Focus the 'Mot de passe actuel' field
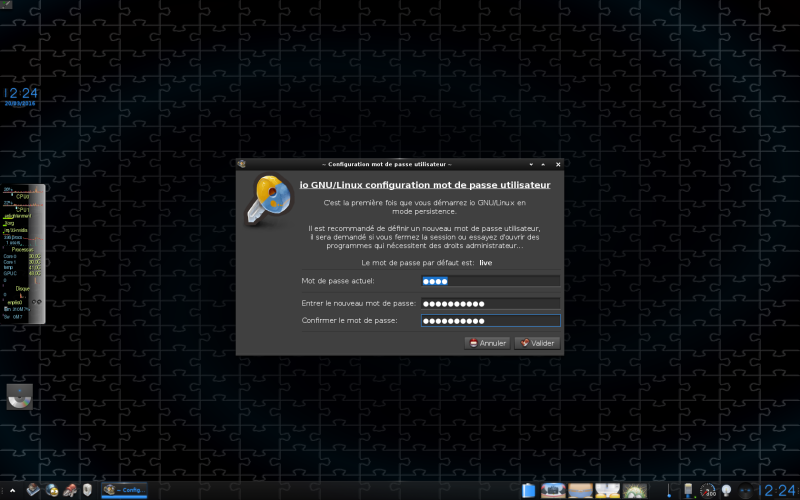Viewport: 800px width, 500px height. click(490, 281)
